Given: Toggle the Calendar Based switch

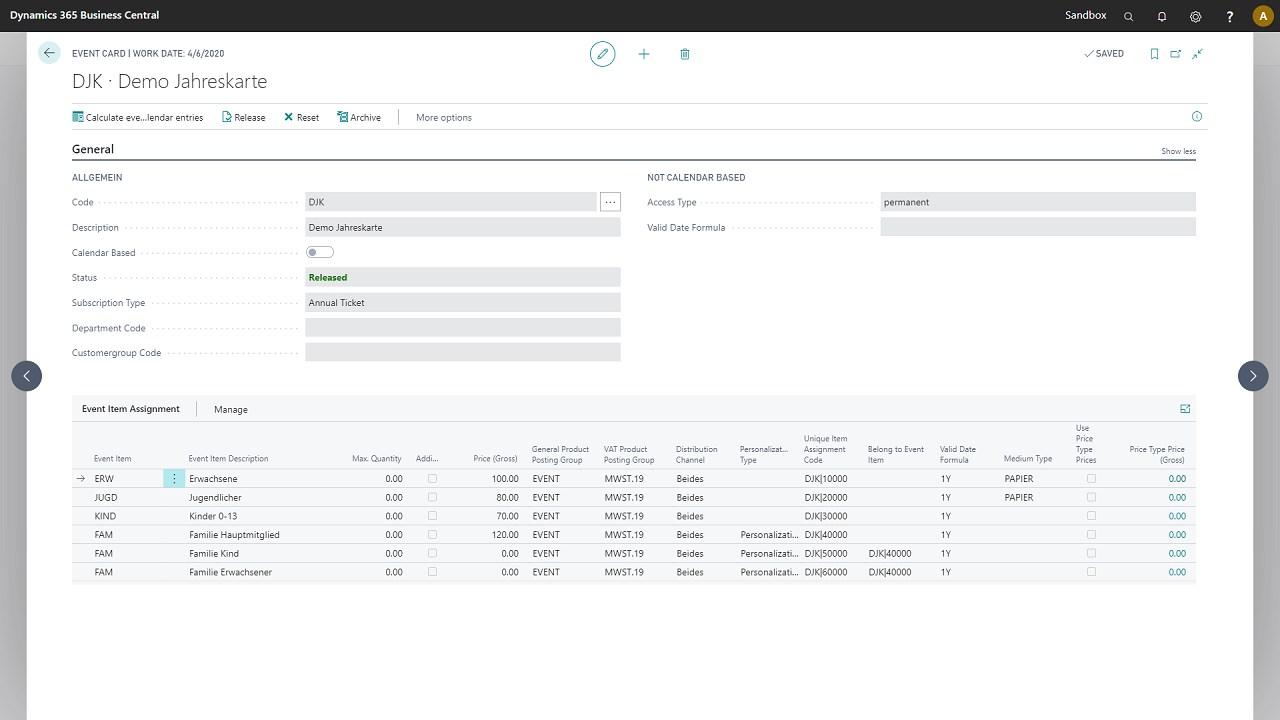Looking at the screenshot, I should point(320,253).
